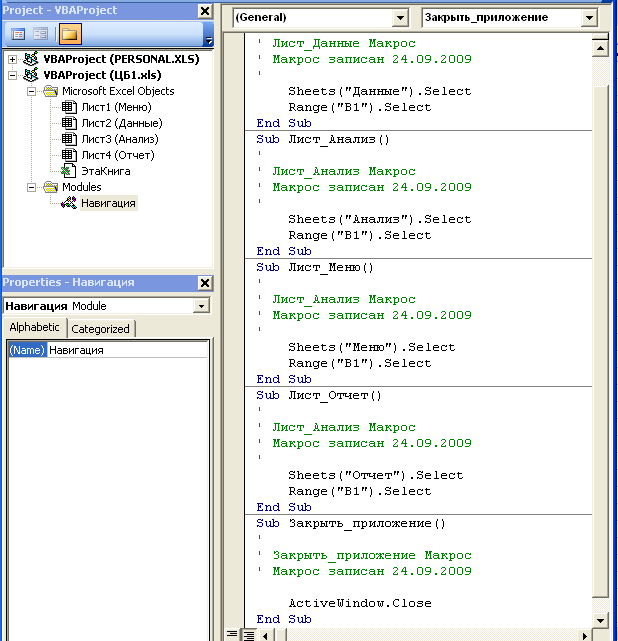This screenshot has width=618, height=641.
Task: Click the split bar above code scrollbar
Action: (600, 37)
